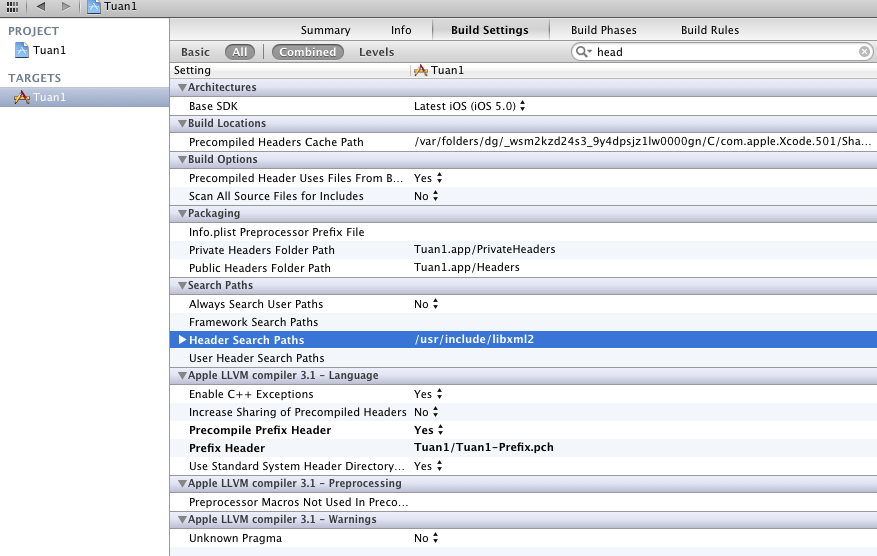Image resolution: width=877 pixels, height=556 pixels.
Task: Collapse Apple LLVM compiler 3.1 Preprocessing section
Action: point(182,484)
